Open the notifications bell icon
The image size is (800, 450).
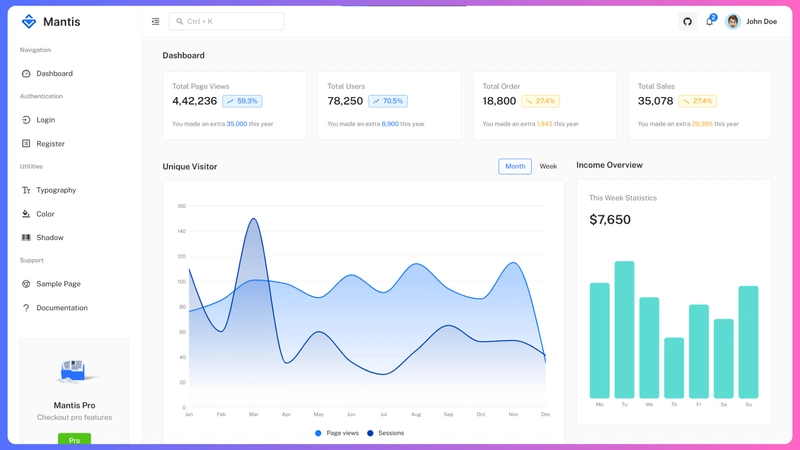(710, 21)
